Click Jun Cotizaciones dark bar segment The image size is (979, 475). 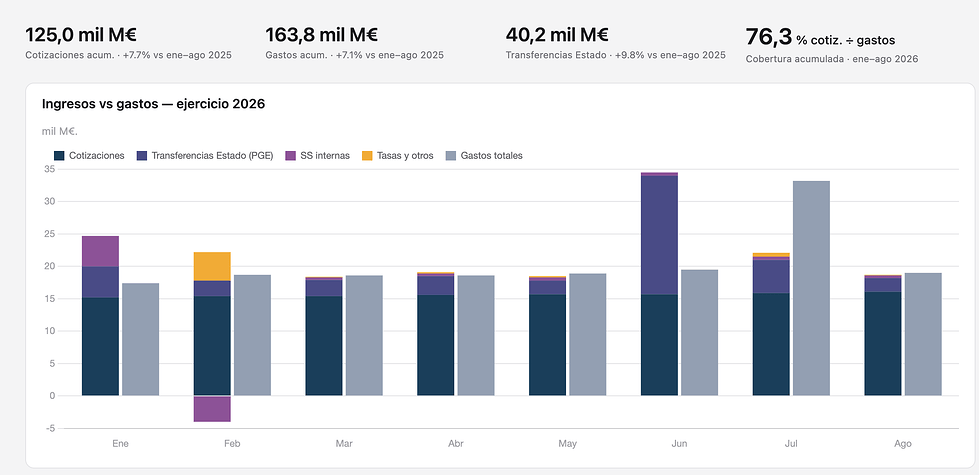point(659,345)
